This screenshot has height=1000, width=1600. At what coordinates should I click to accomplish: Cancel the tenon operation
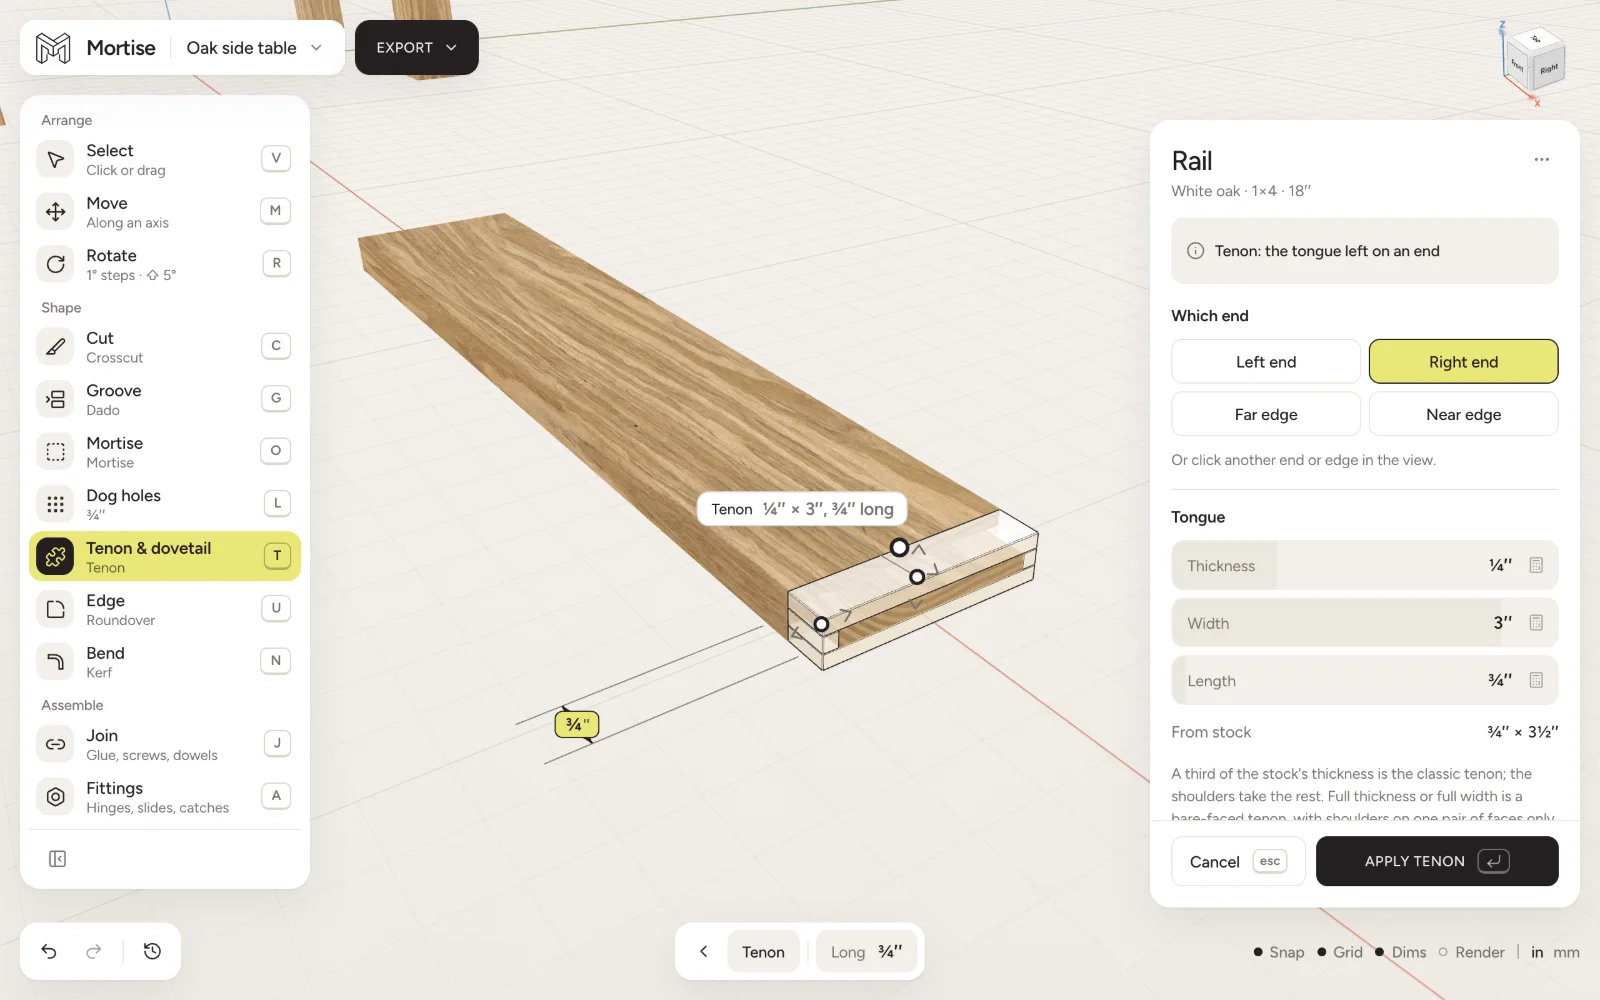click(1238, 861)
